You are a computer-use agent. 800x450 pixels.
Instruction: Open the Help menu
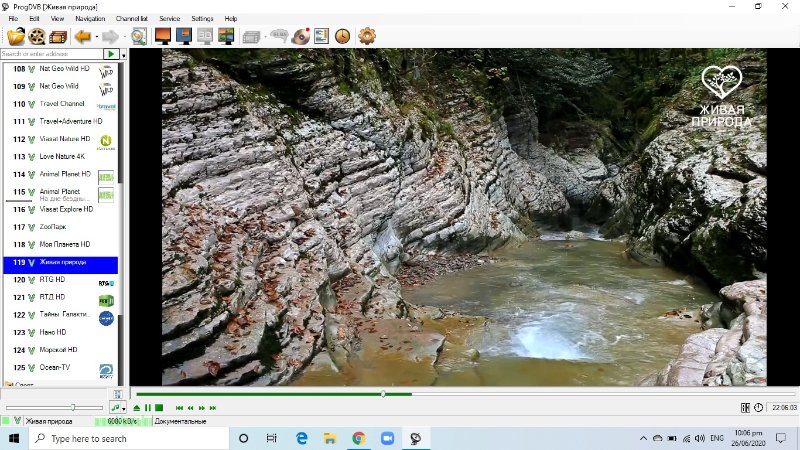tap(231, 18)
